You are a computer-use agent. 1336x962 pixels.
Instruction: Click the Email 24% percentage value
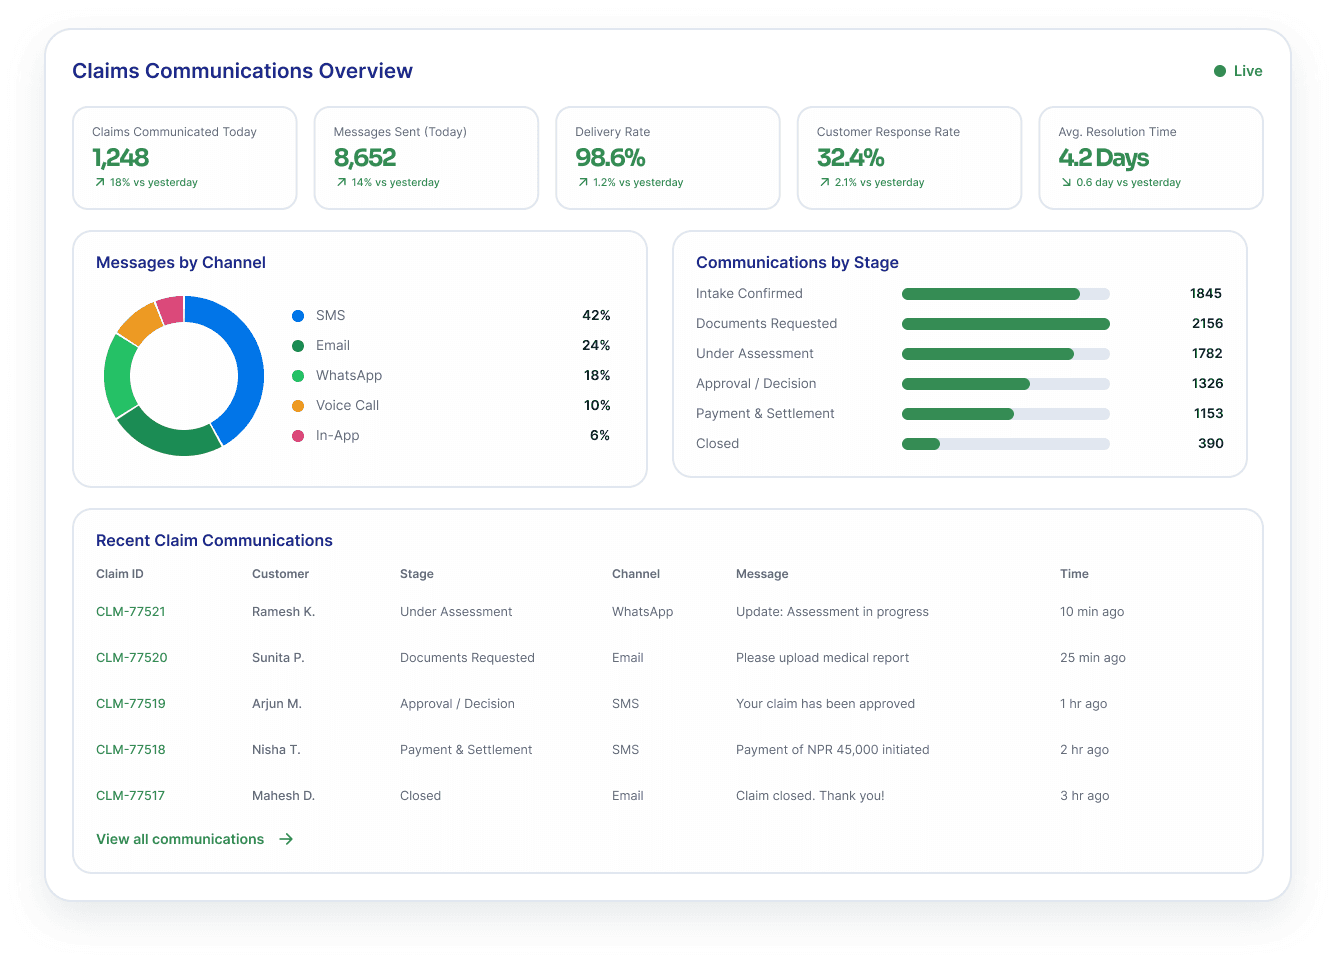[596, 346]
